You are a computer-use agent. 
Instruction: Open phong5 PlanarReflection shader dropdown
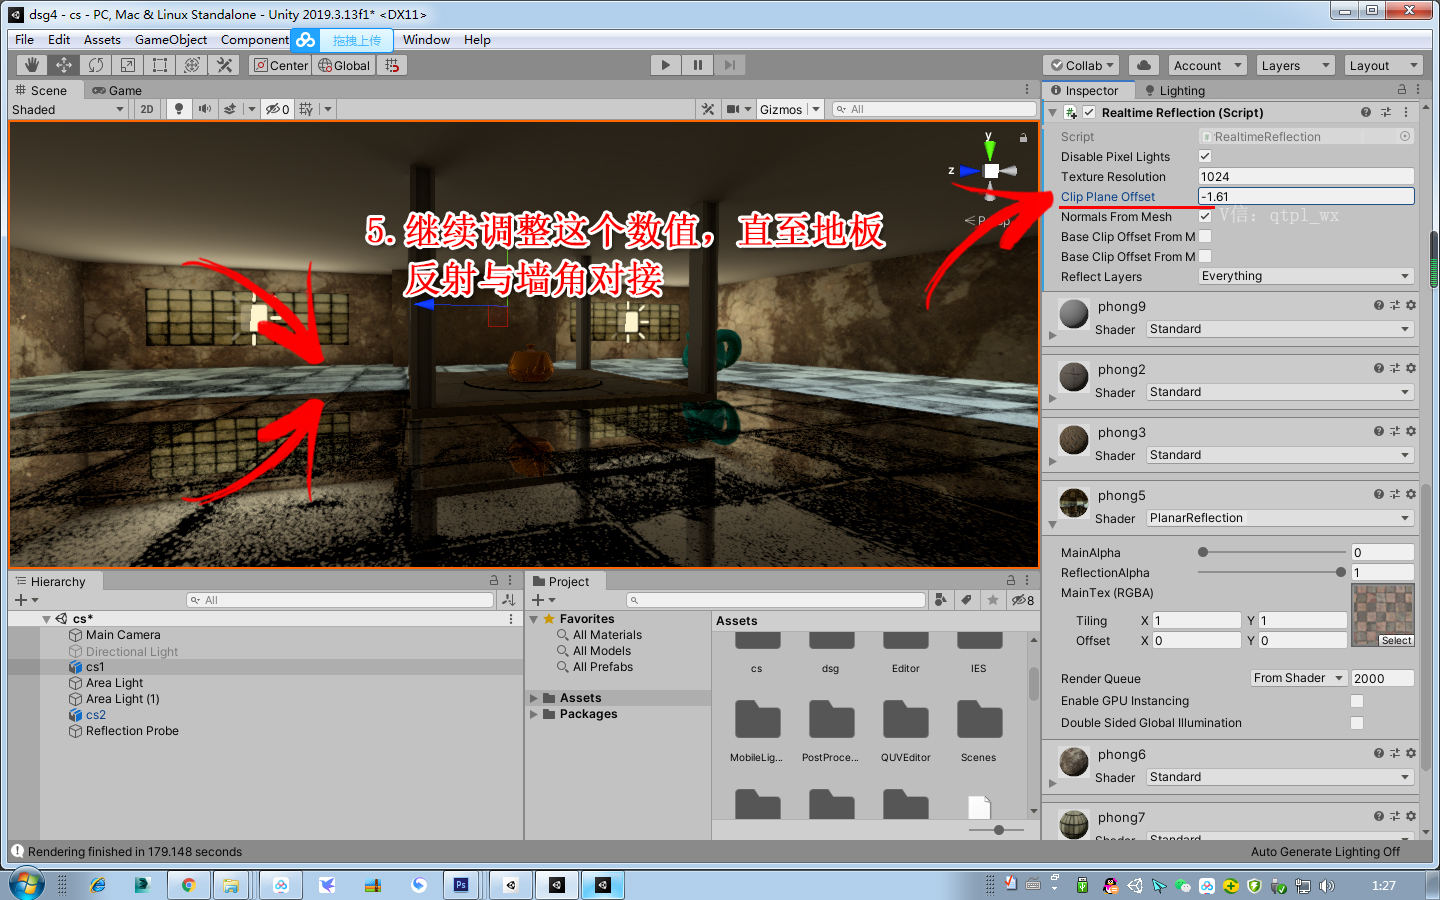1280,518
